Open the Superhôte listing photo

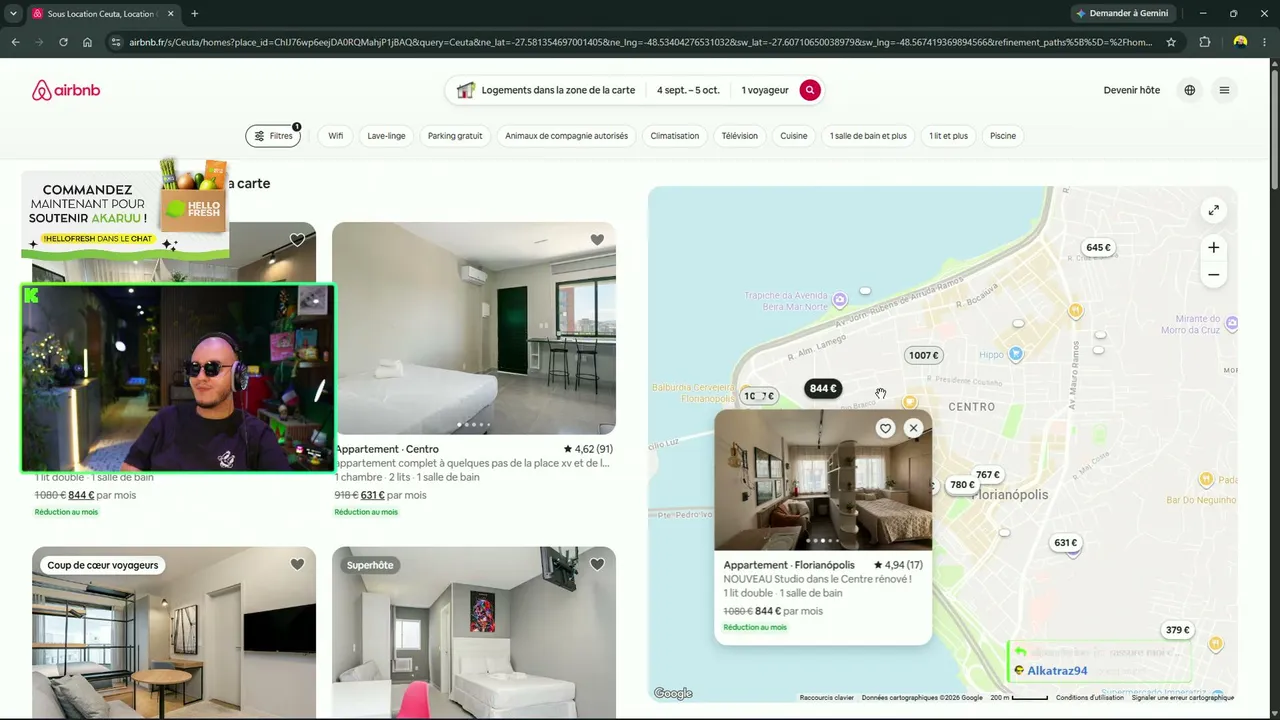474,632
